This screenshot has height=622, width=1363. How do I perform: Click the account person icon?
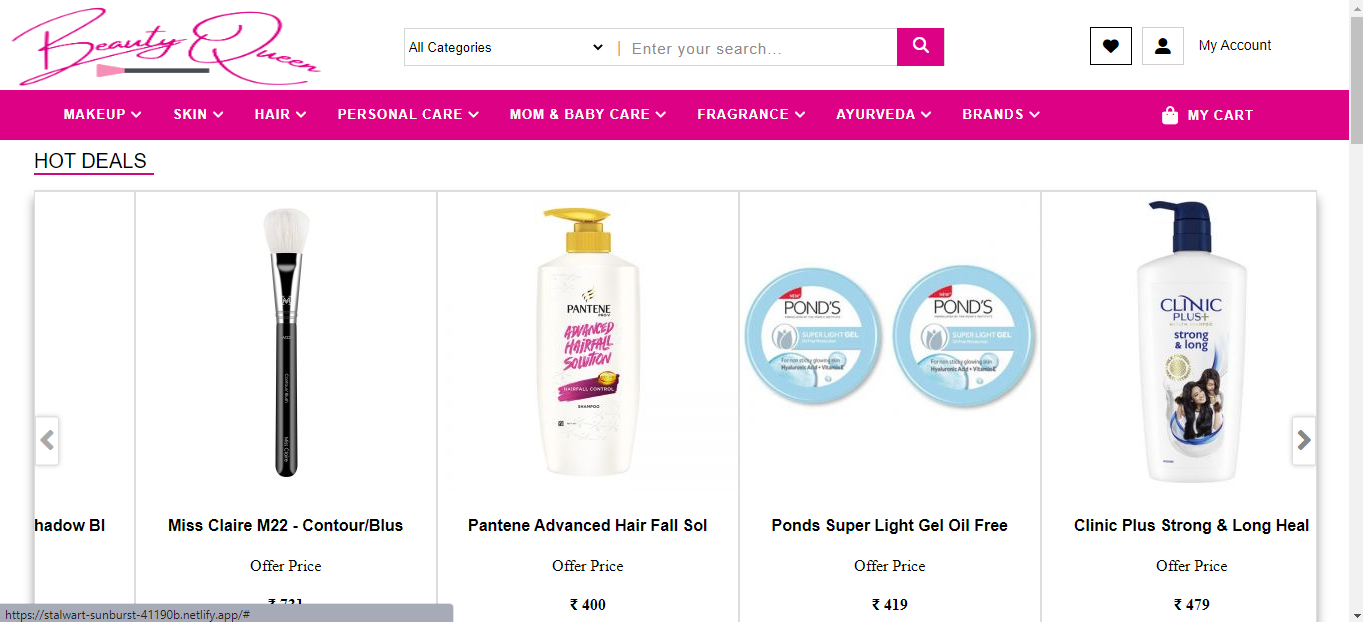1162,45
